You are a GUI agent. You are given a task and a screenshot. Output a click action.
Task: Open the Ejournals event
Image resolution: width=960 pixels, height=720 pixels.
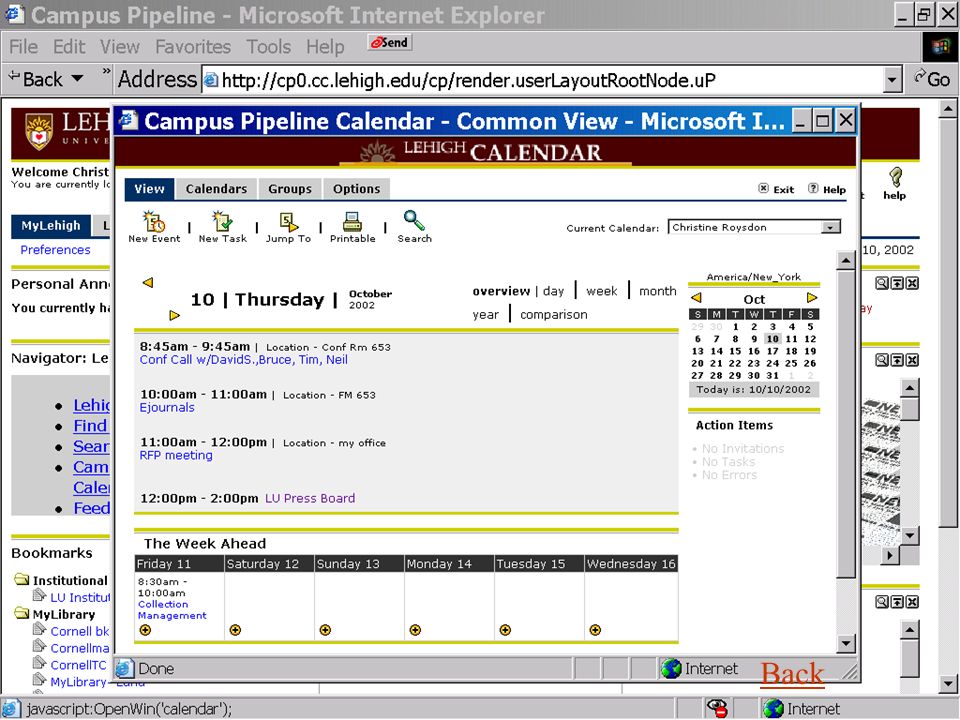[167, 408]
